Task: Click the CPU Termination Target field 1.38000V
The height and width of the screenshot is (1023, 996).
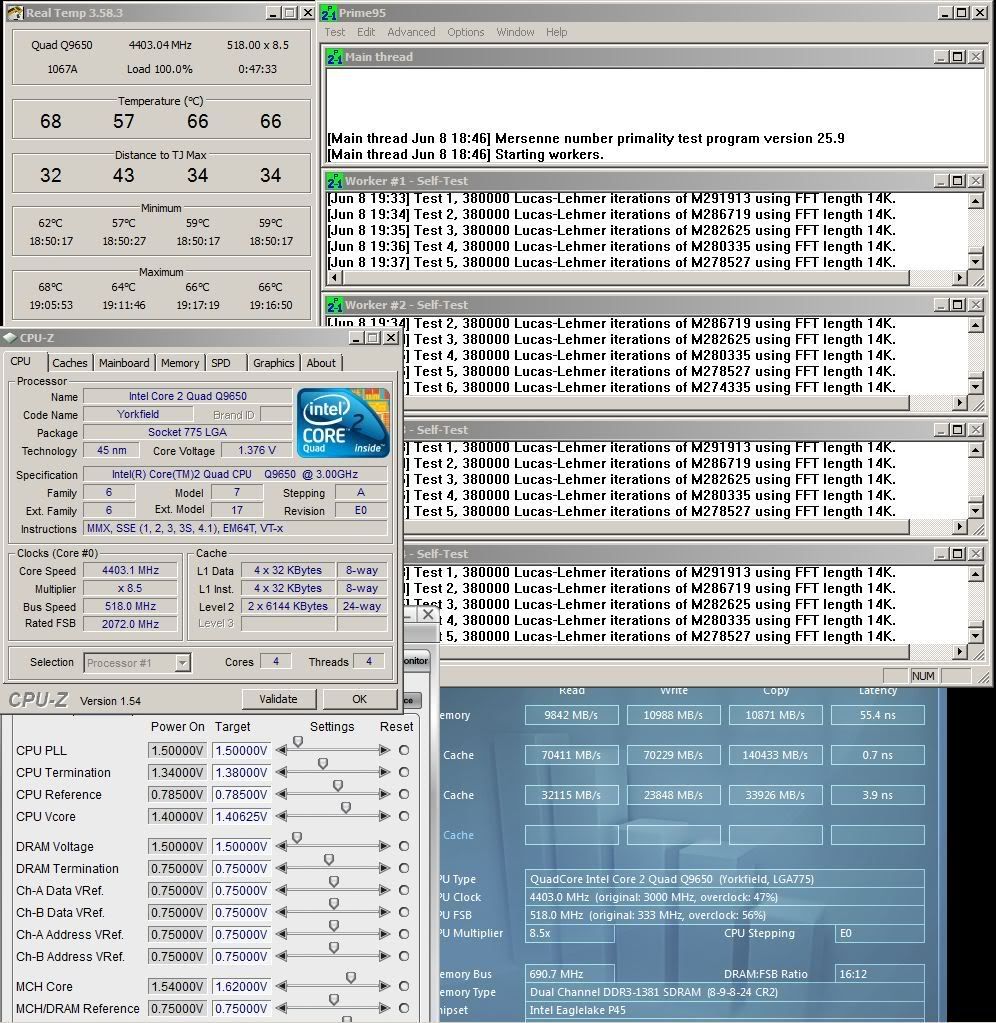Action: [241, 773]
